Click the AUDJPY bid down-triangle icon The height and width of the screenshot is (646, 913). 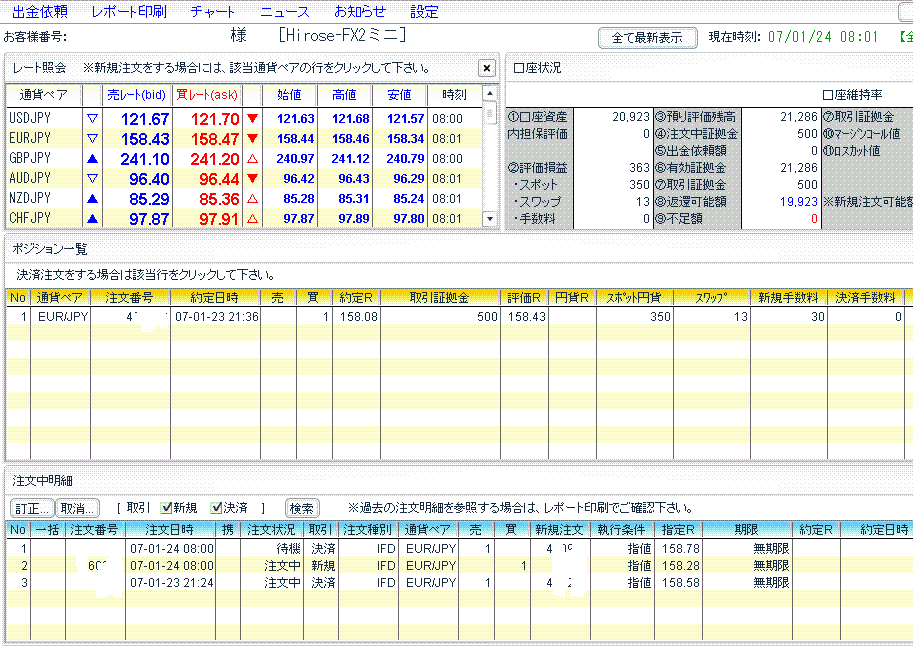(92, 179)
